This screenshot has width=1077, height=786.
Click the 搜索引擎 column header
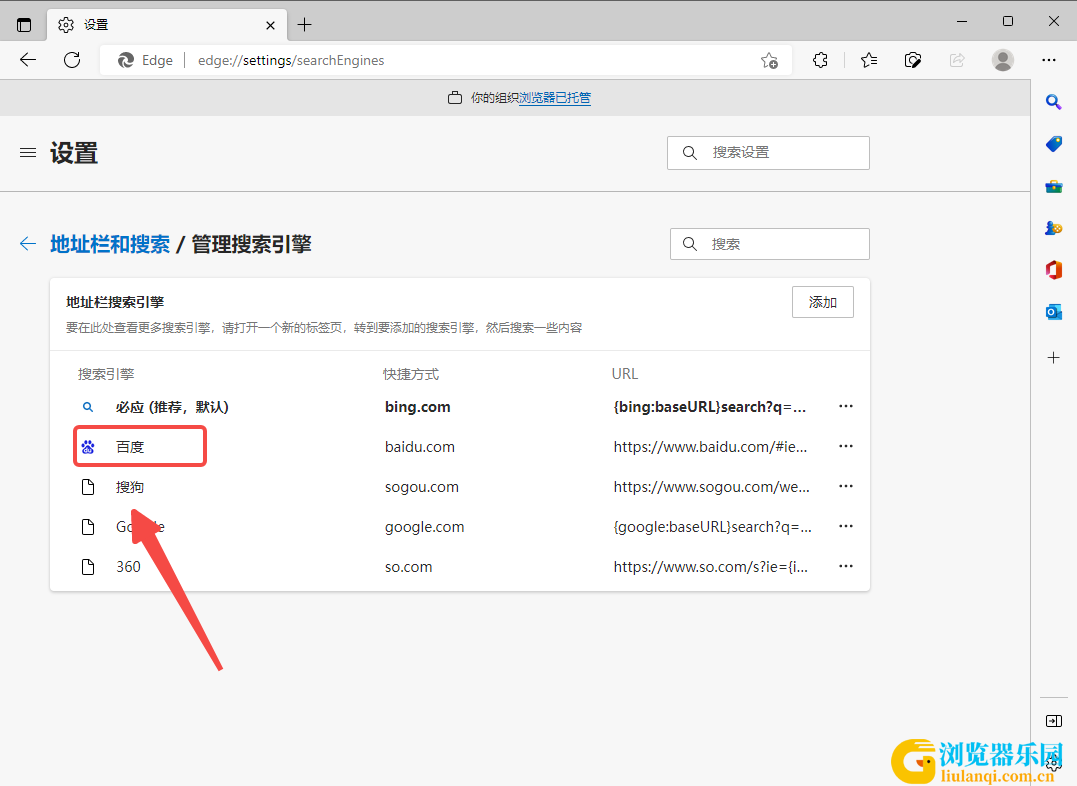click(106, 374)
